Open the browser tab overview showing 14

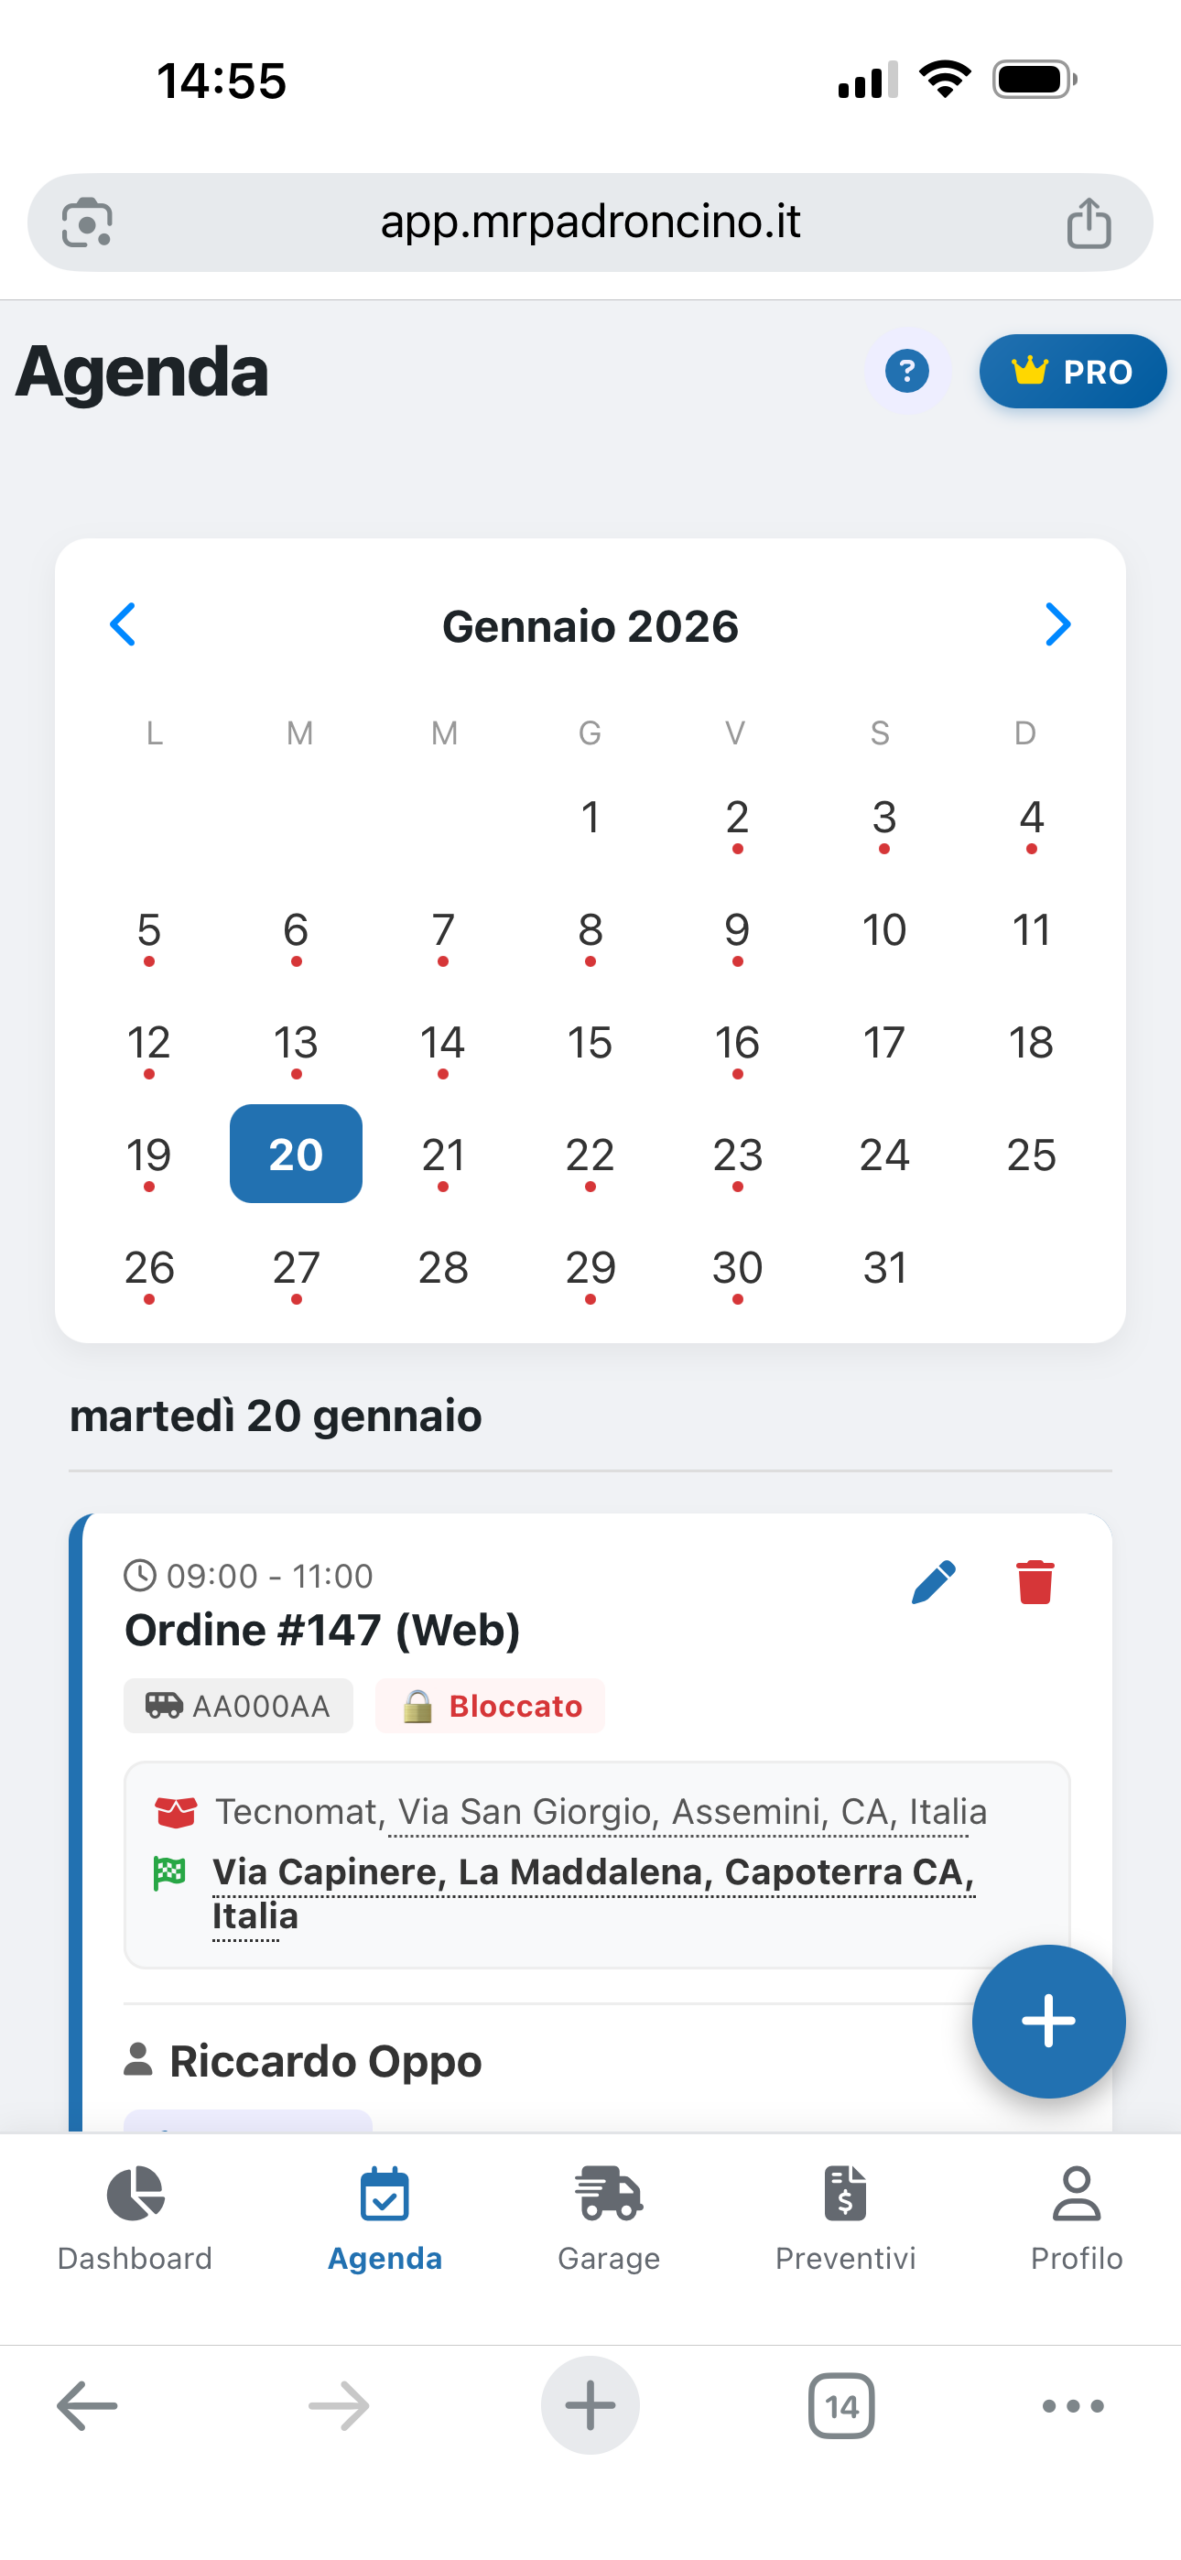tap(840, 2404)
